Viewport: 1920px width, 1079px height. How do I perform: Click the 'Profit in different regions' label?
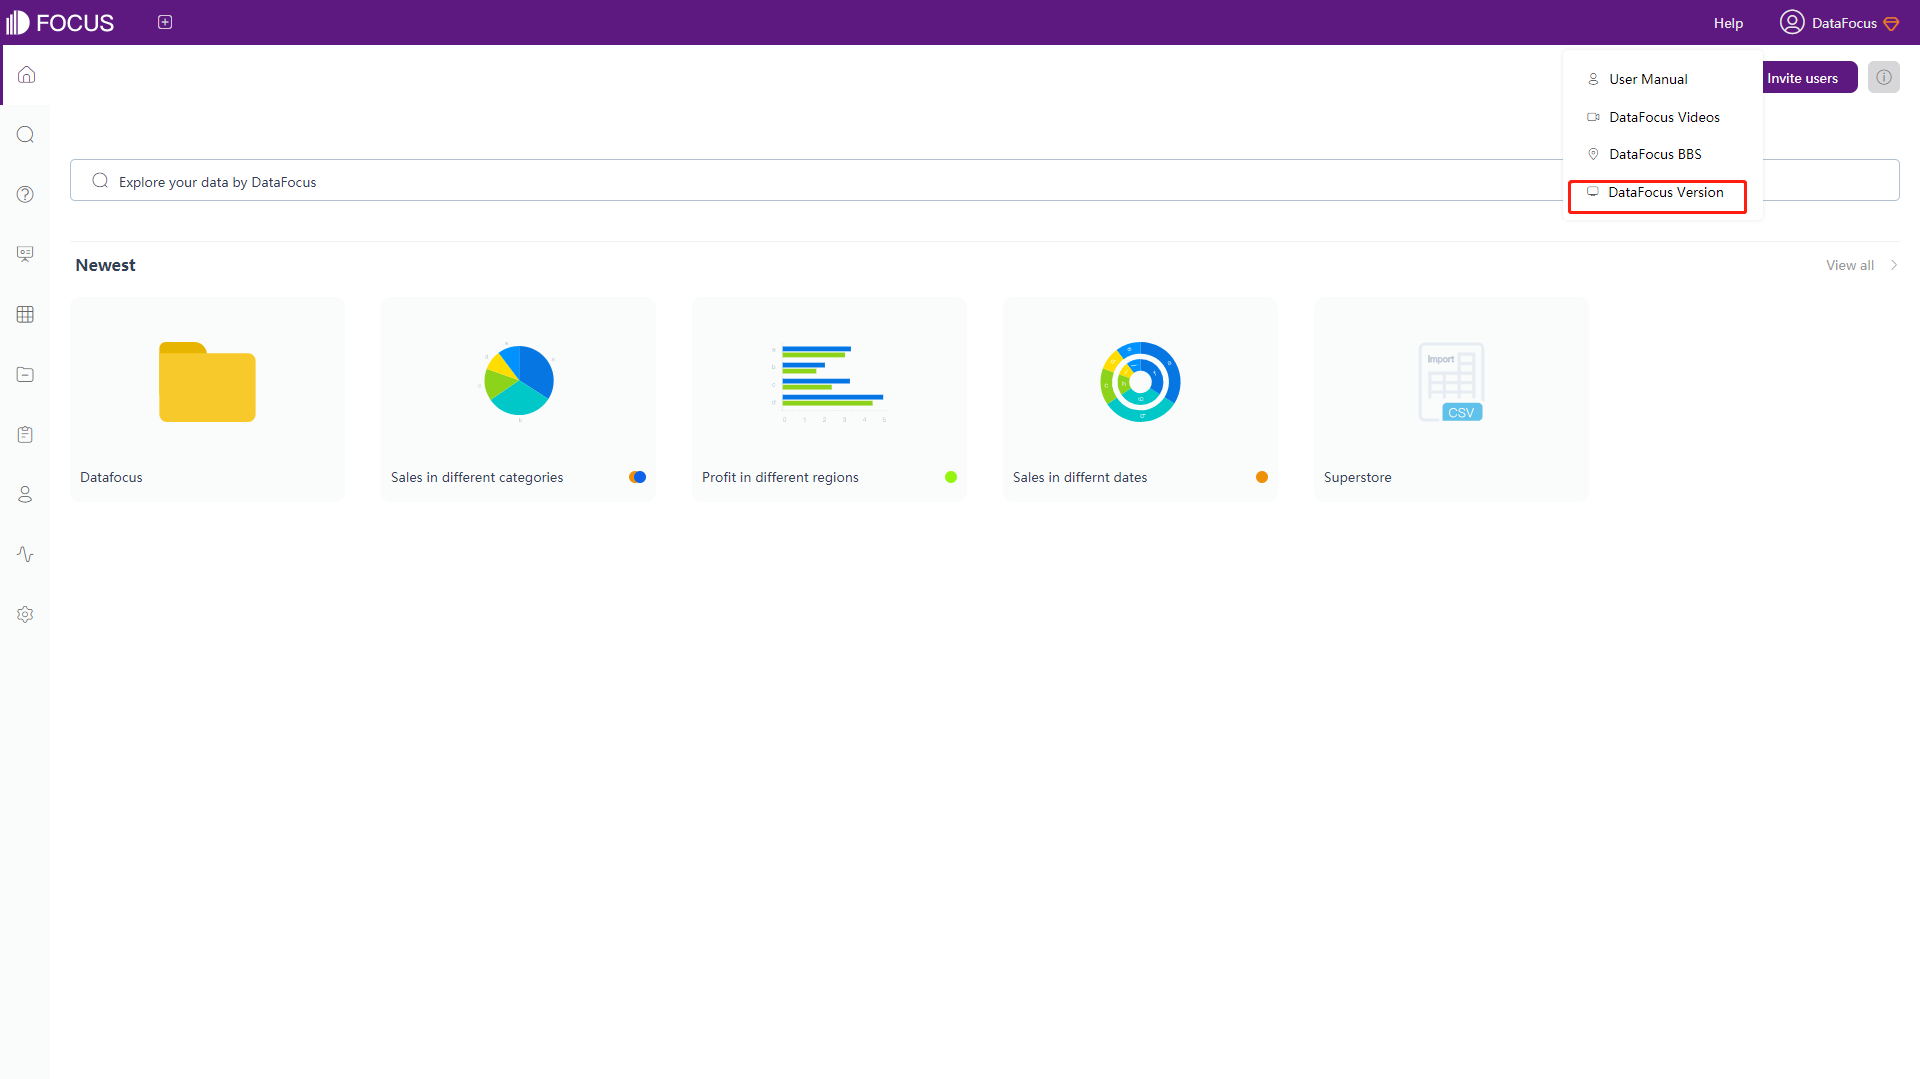(x=780, y=477)
